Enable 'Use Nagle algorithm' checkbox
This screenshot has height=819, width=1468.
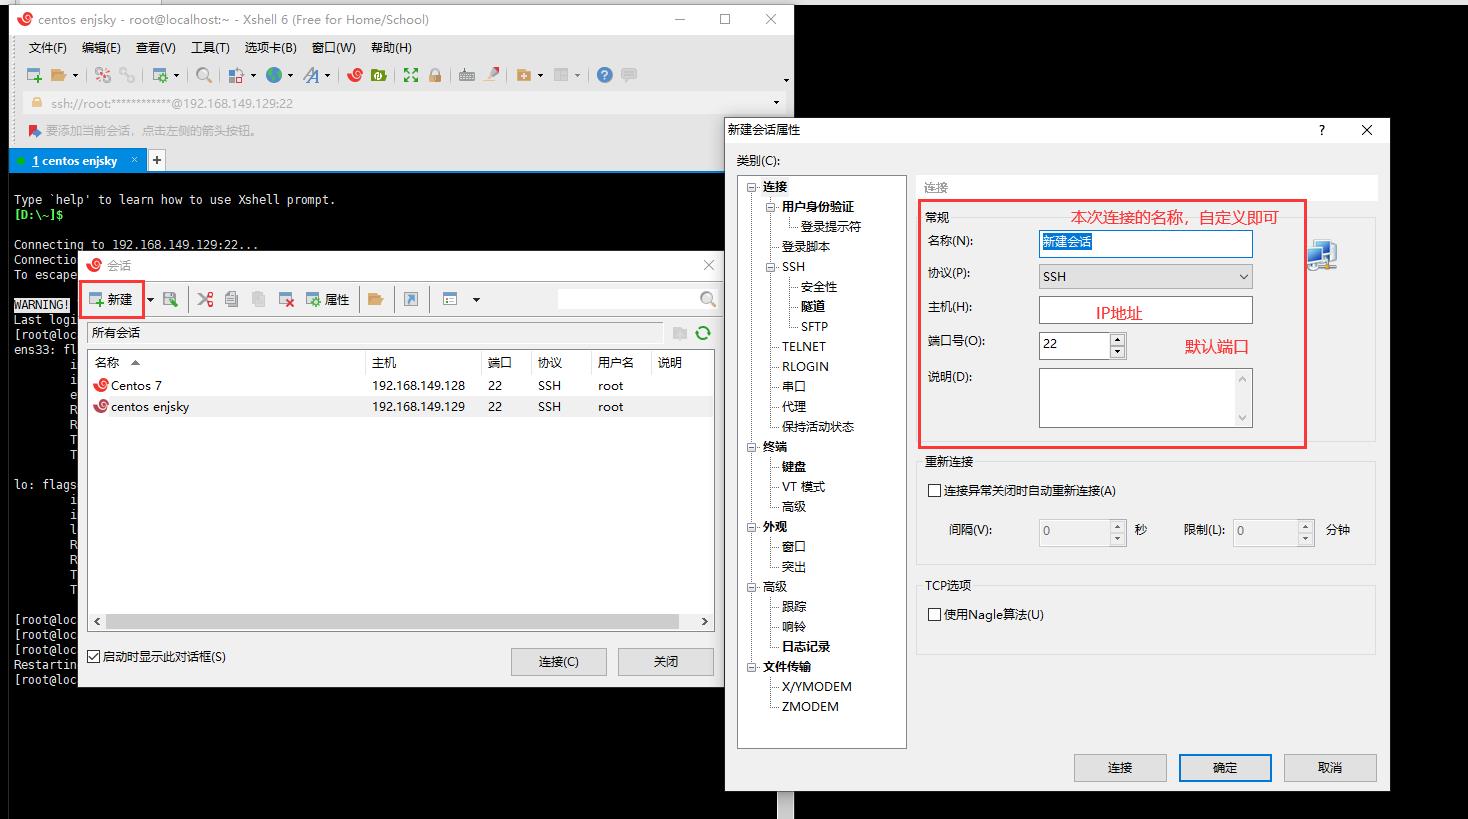[x=935, y=615]
